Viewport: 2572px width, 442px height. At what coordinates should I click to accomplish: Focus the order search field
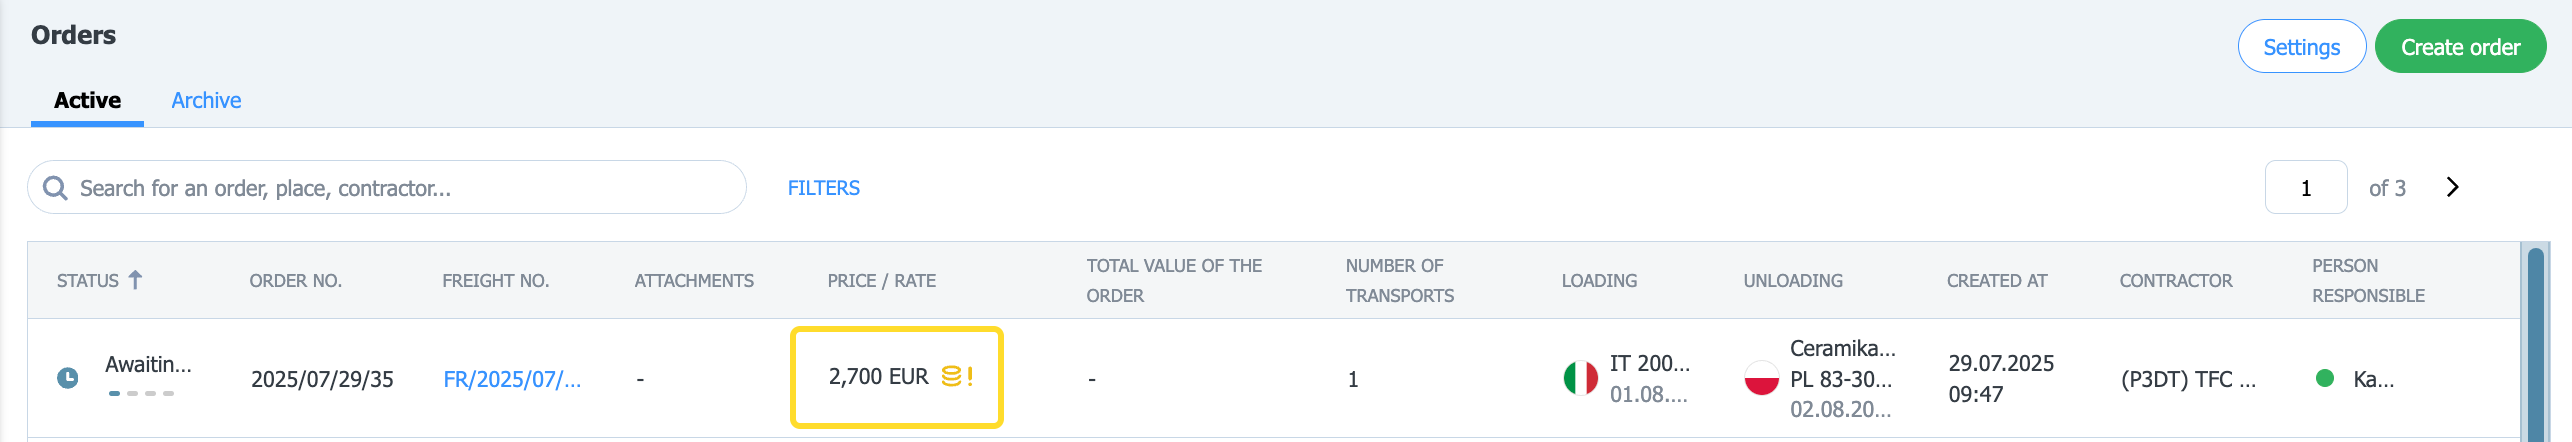[x=387, y=188]
